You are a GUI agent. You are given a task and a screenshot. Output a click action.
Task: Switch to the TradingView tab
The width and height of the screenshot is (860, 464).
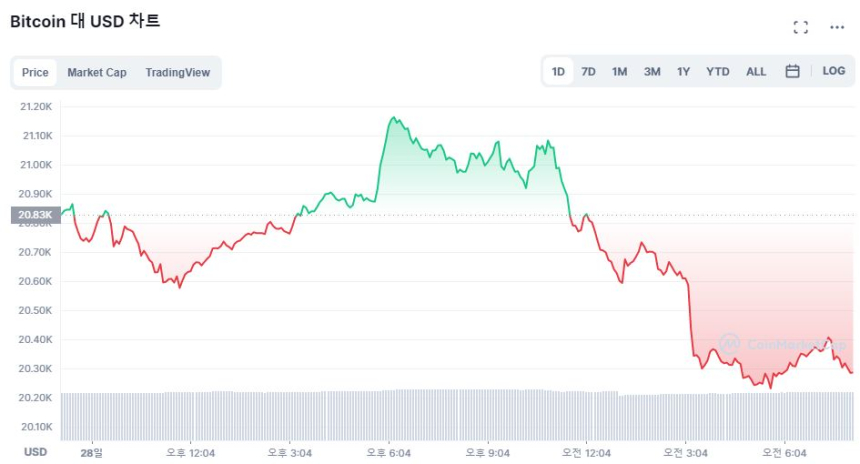pos(177,72)
